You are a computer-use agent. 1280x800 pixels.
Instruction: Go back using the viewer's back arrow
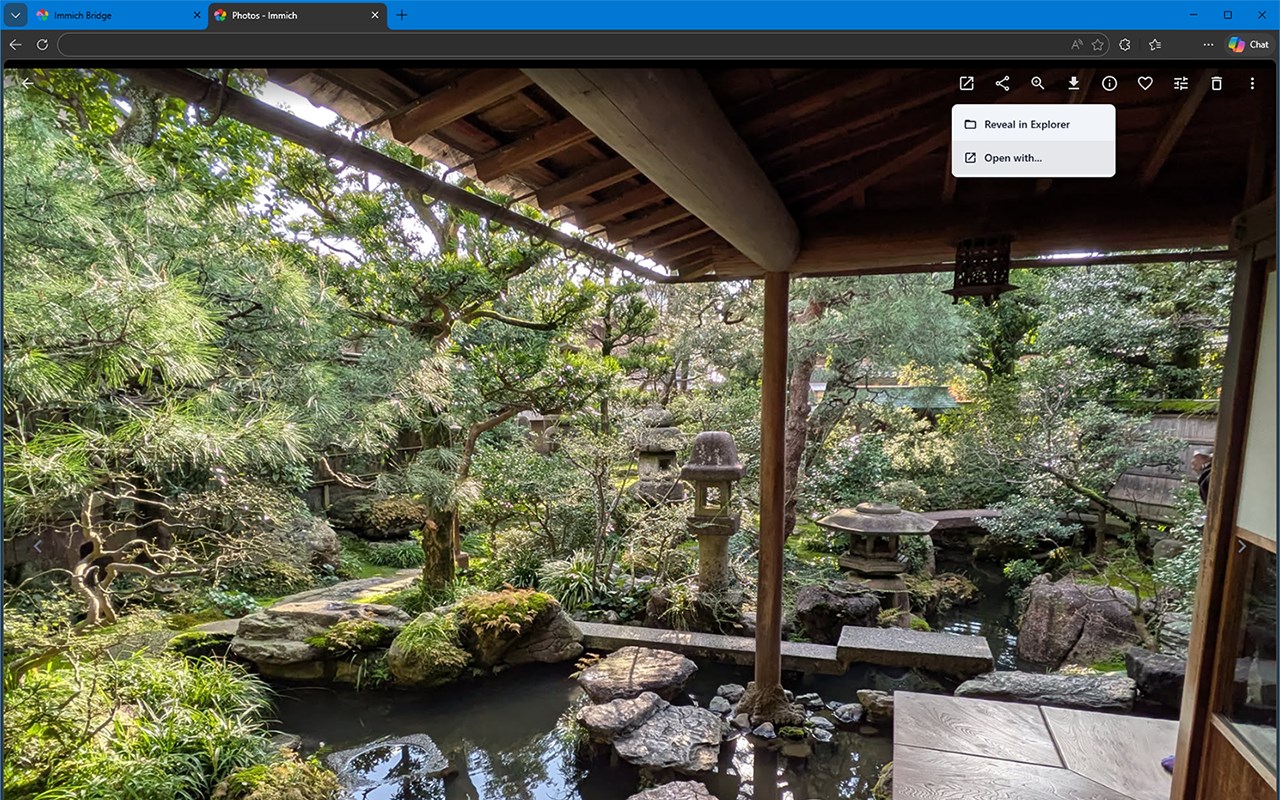pos(27,83)
